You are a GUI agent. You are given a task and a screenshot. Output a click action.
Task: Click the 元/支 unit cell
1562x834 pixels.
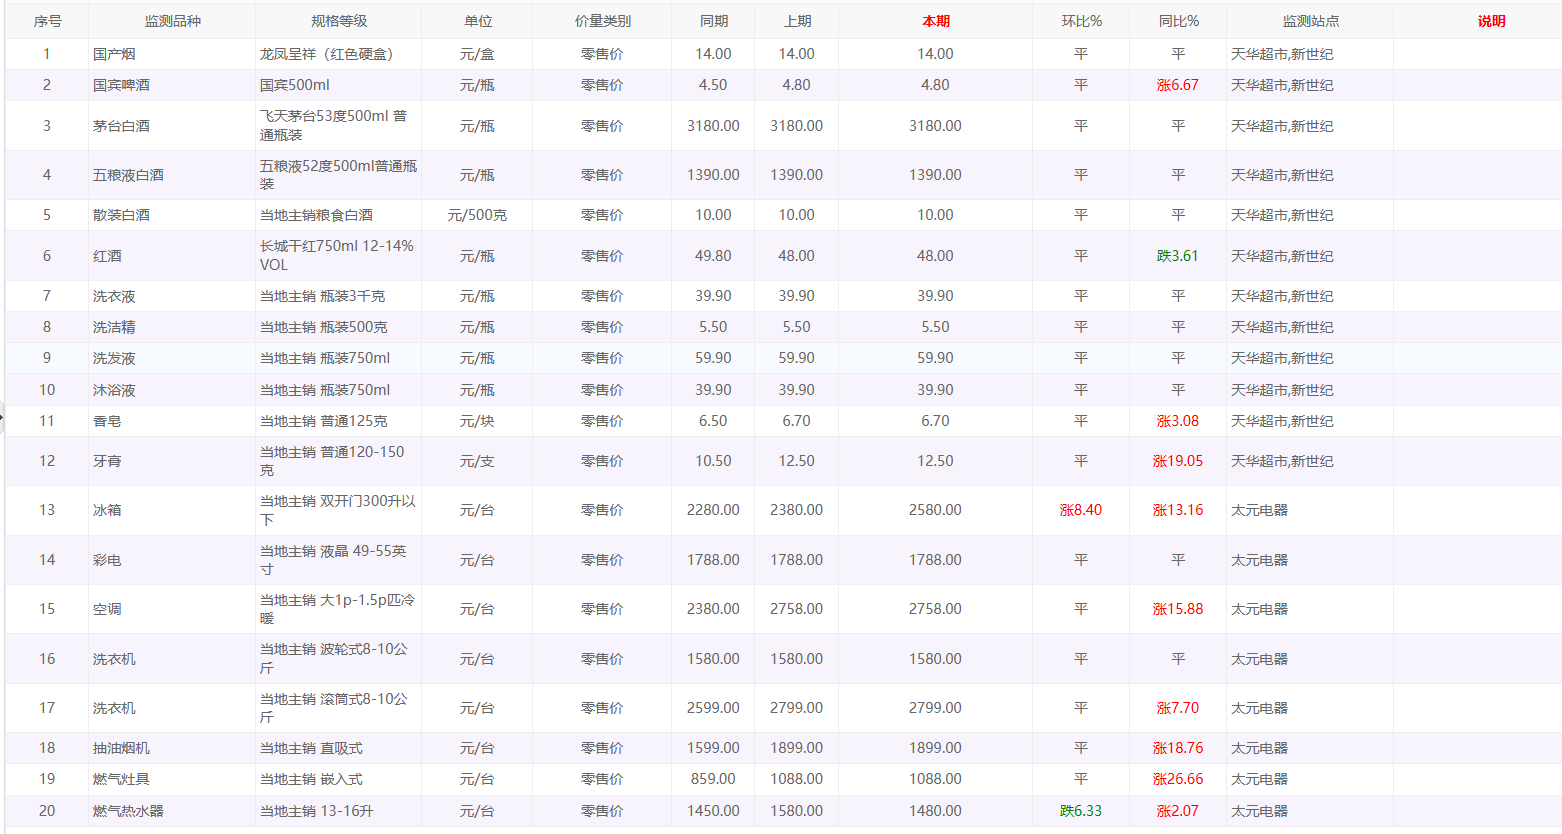click(477, 461)
